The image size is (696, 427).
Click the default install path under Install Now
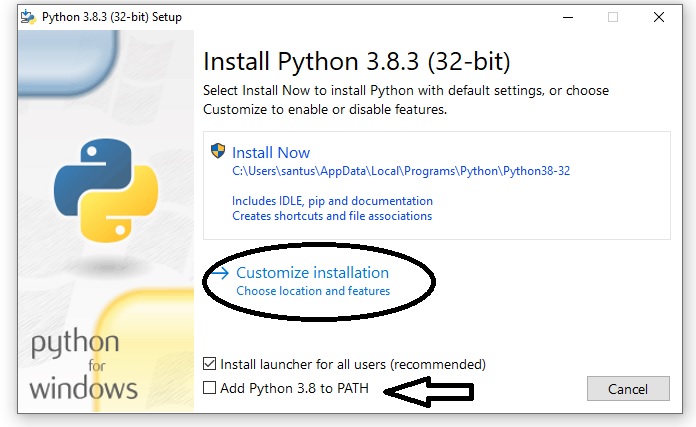tap(401, 171)
